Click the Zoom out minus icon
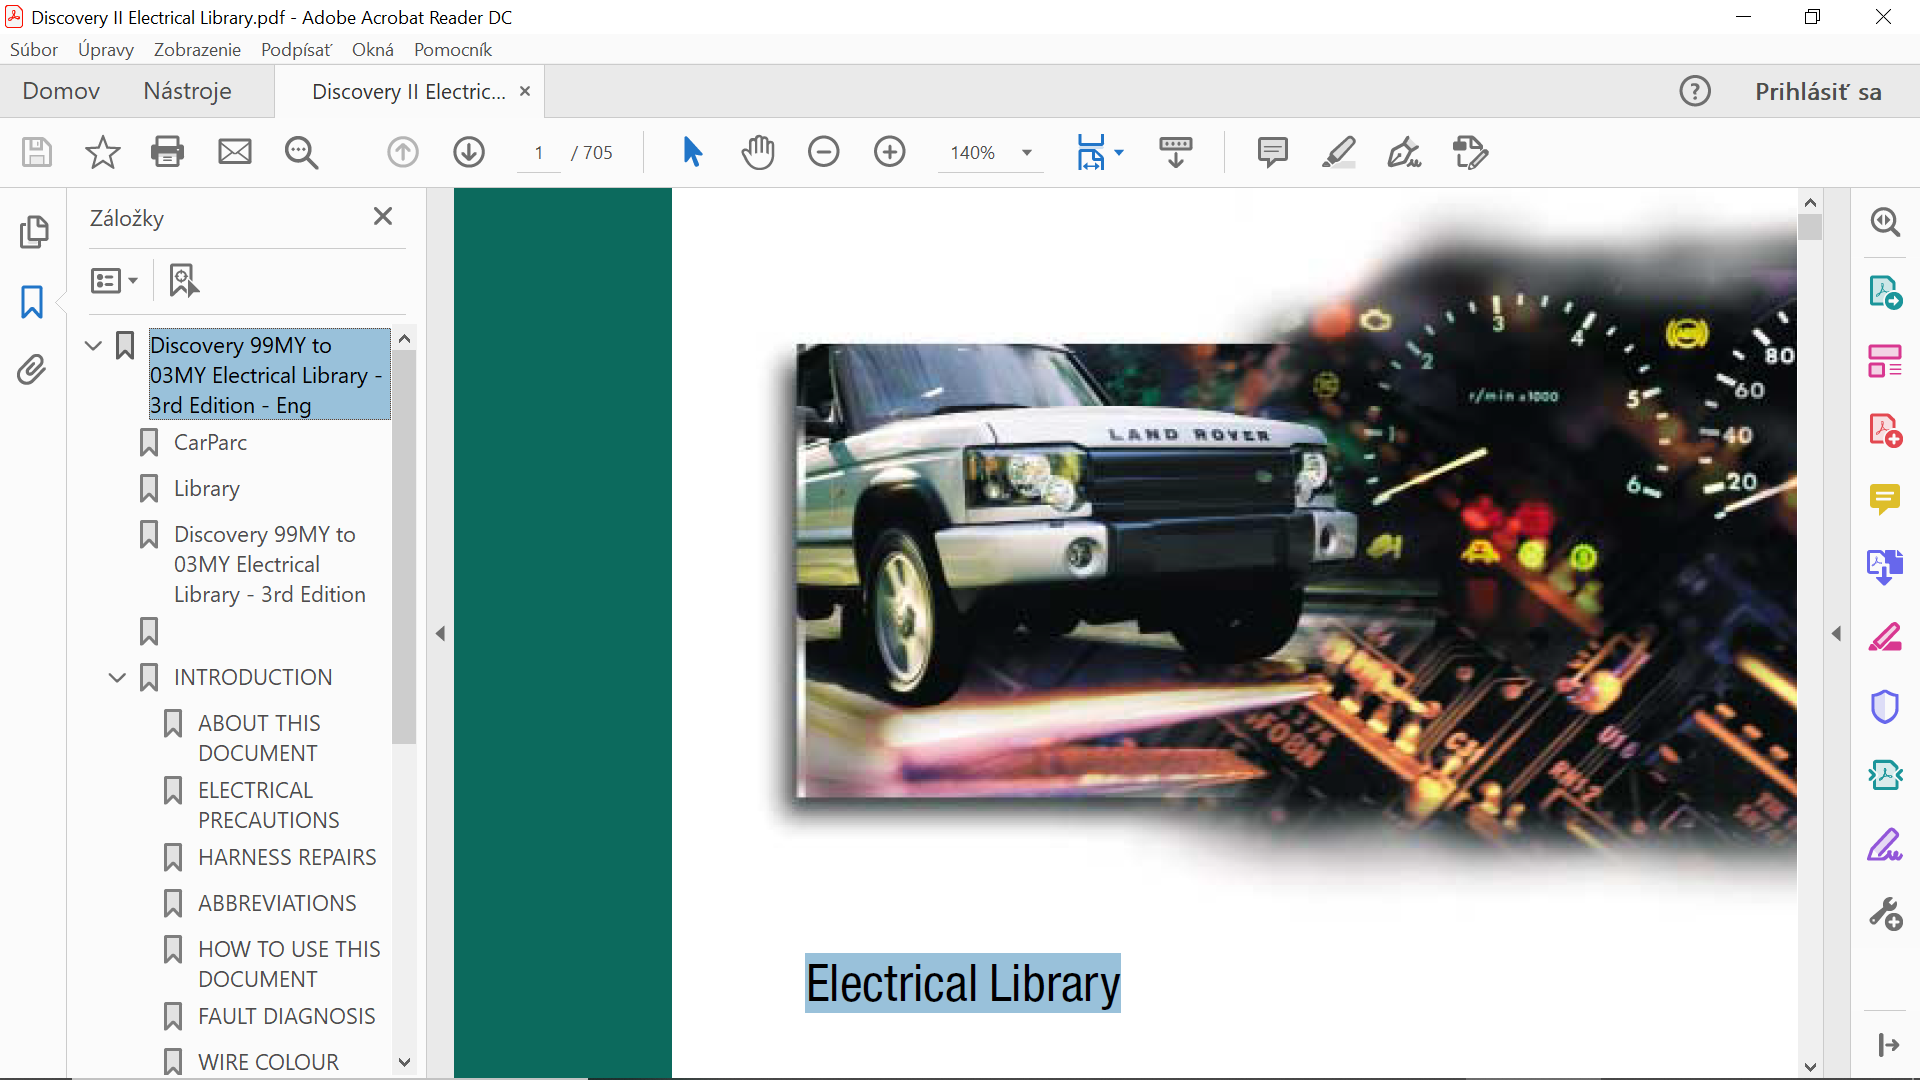Viewport: 1920px width, 1080px height. (823, 152)
